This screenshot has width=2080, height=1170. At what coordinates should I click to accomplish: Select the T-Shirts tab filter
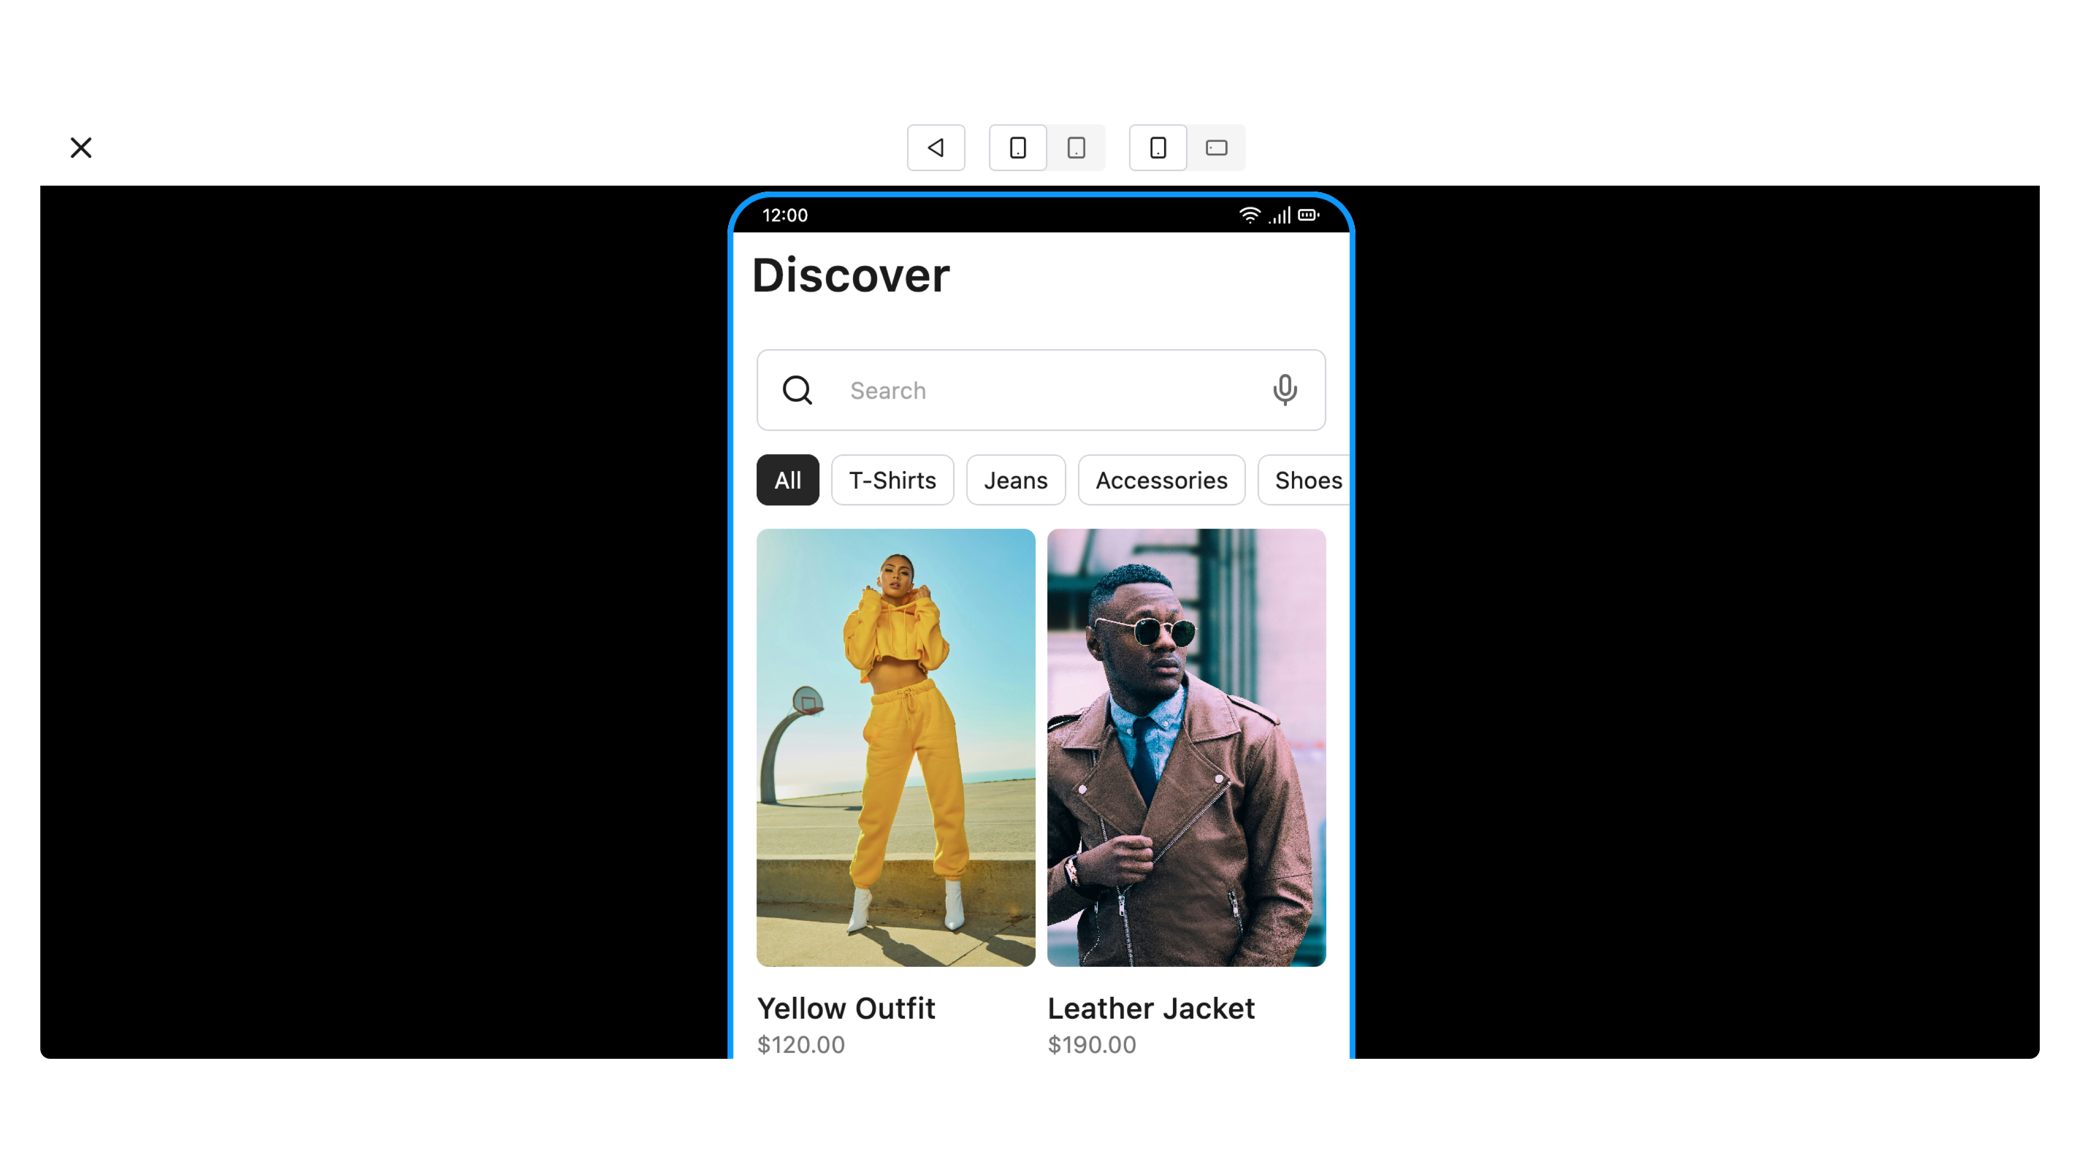[891, 479]
